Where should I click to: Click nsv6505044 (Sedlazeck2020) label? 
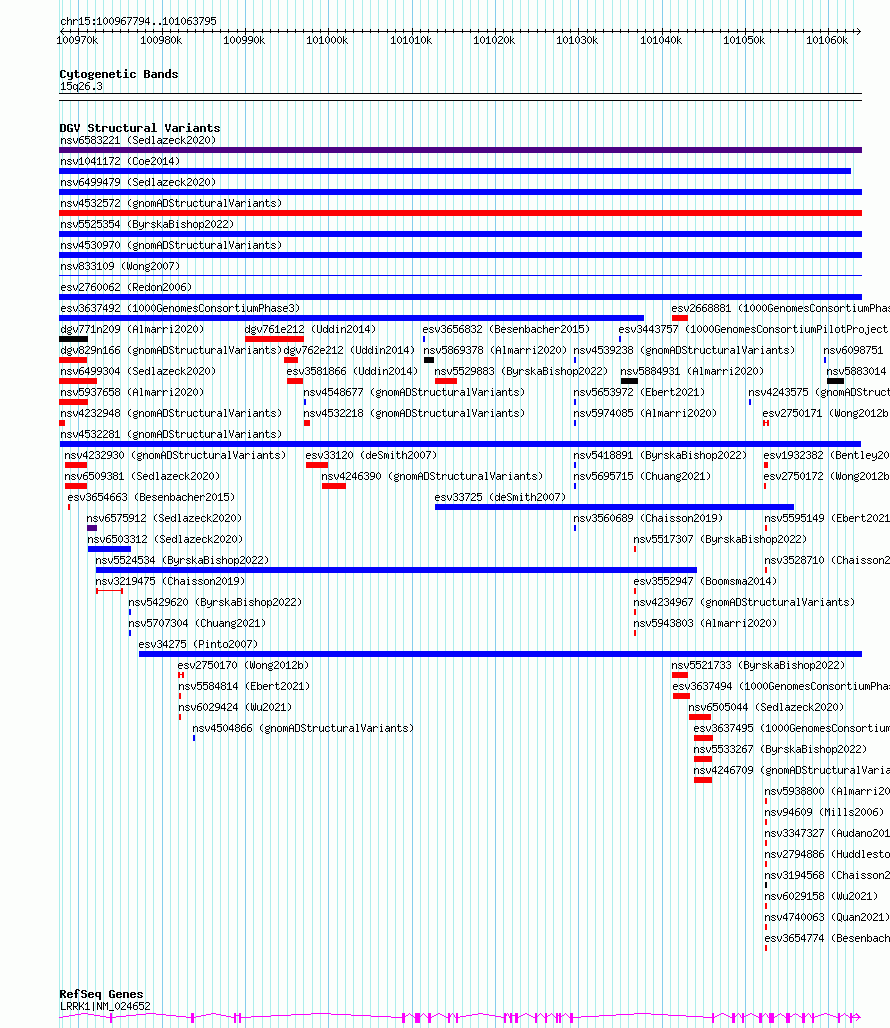pos(765,707)
